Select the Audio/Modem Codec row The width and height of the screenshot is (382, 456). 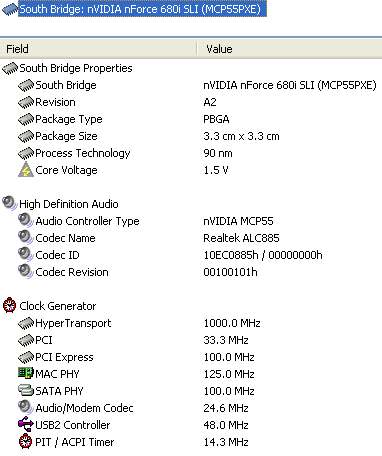tap(191, 408)
